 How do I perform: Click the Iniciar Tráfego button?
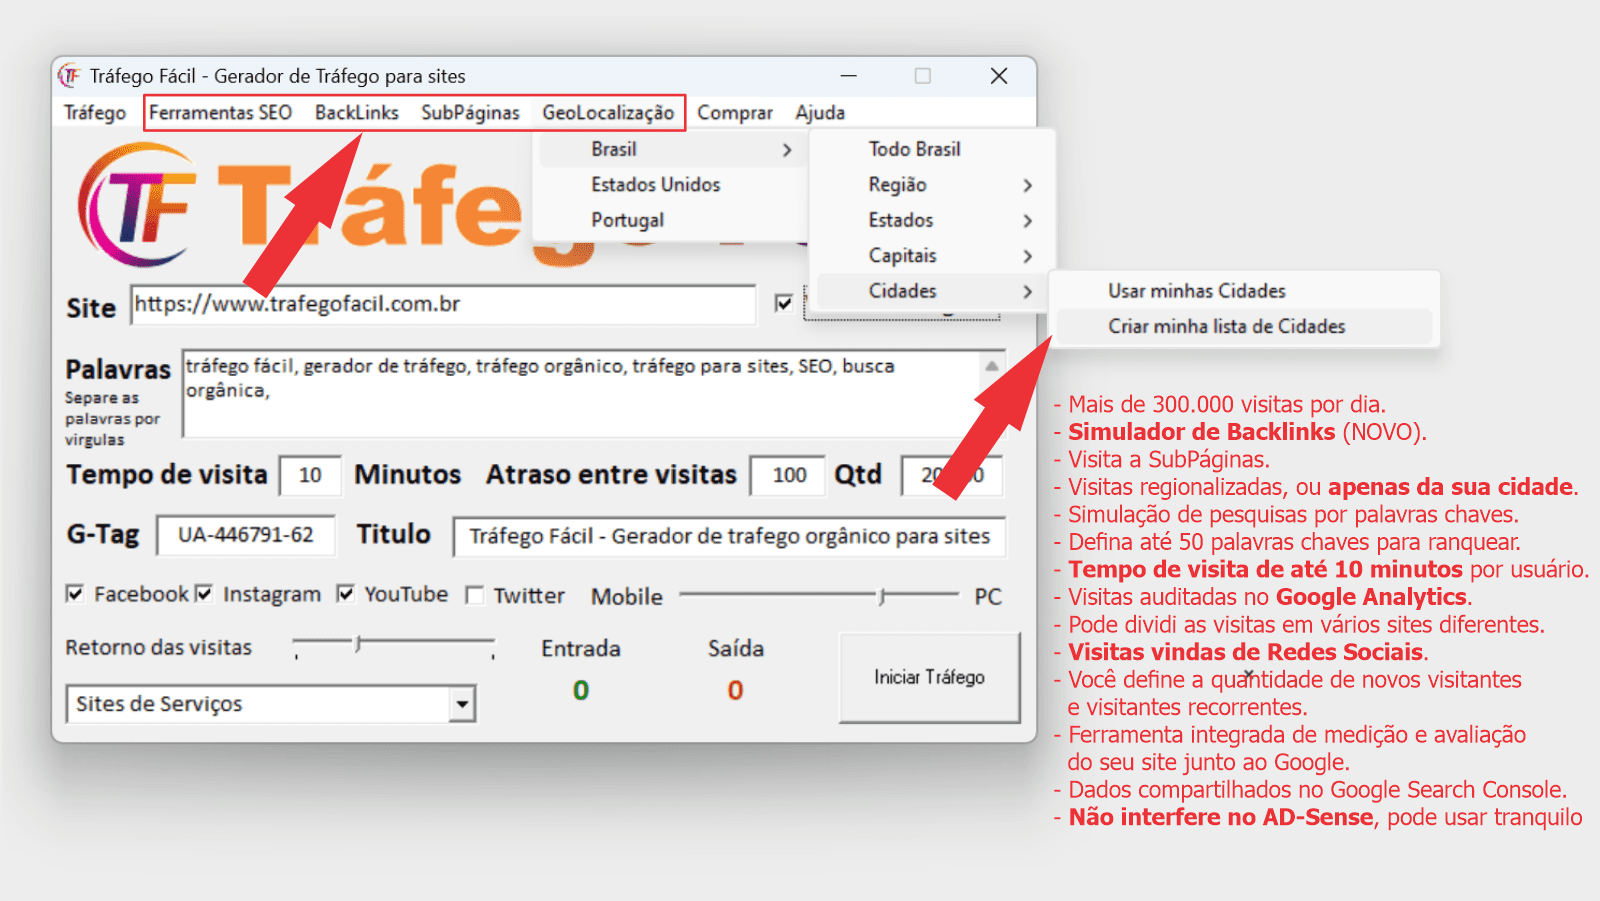930,677
